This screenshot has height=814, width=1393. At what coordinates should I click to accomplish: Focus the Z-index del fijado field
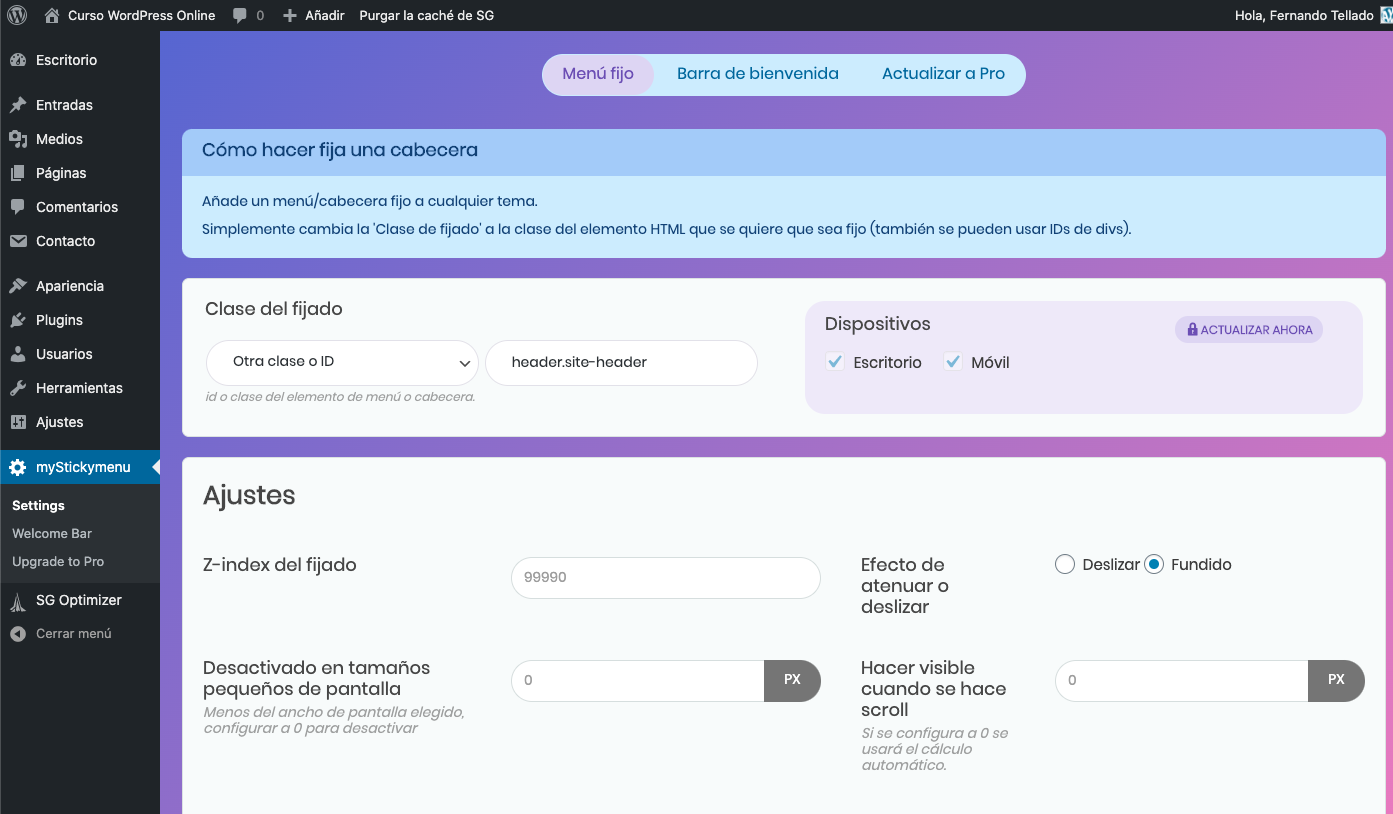tap(666, 578)
